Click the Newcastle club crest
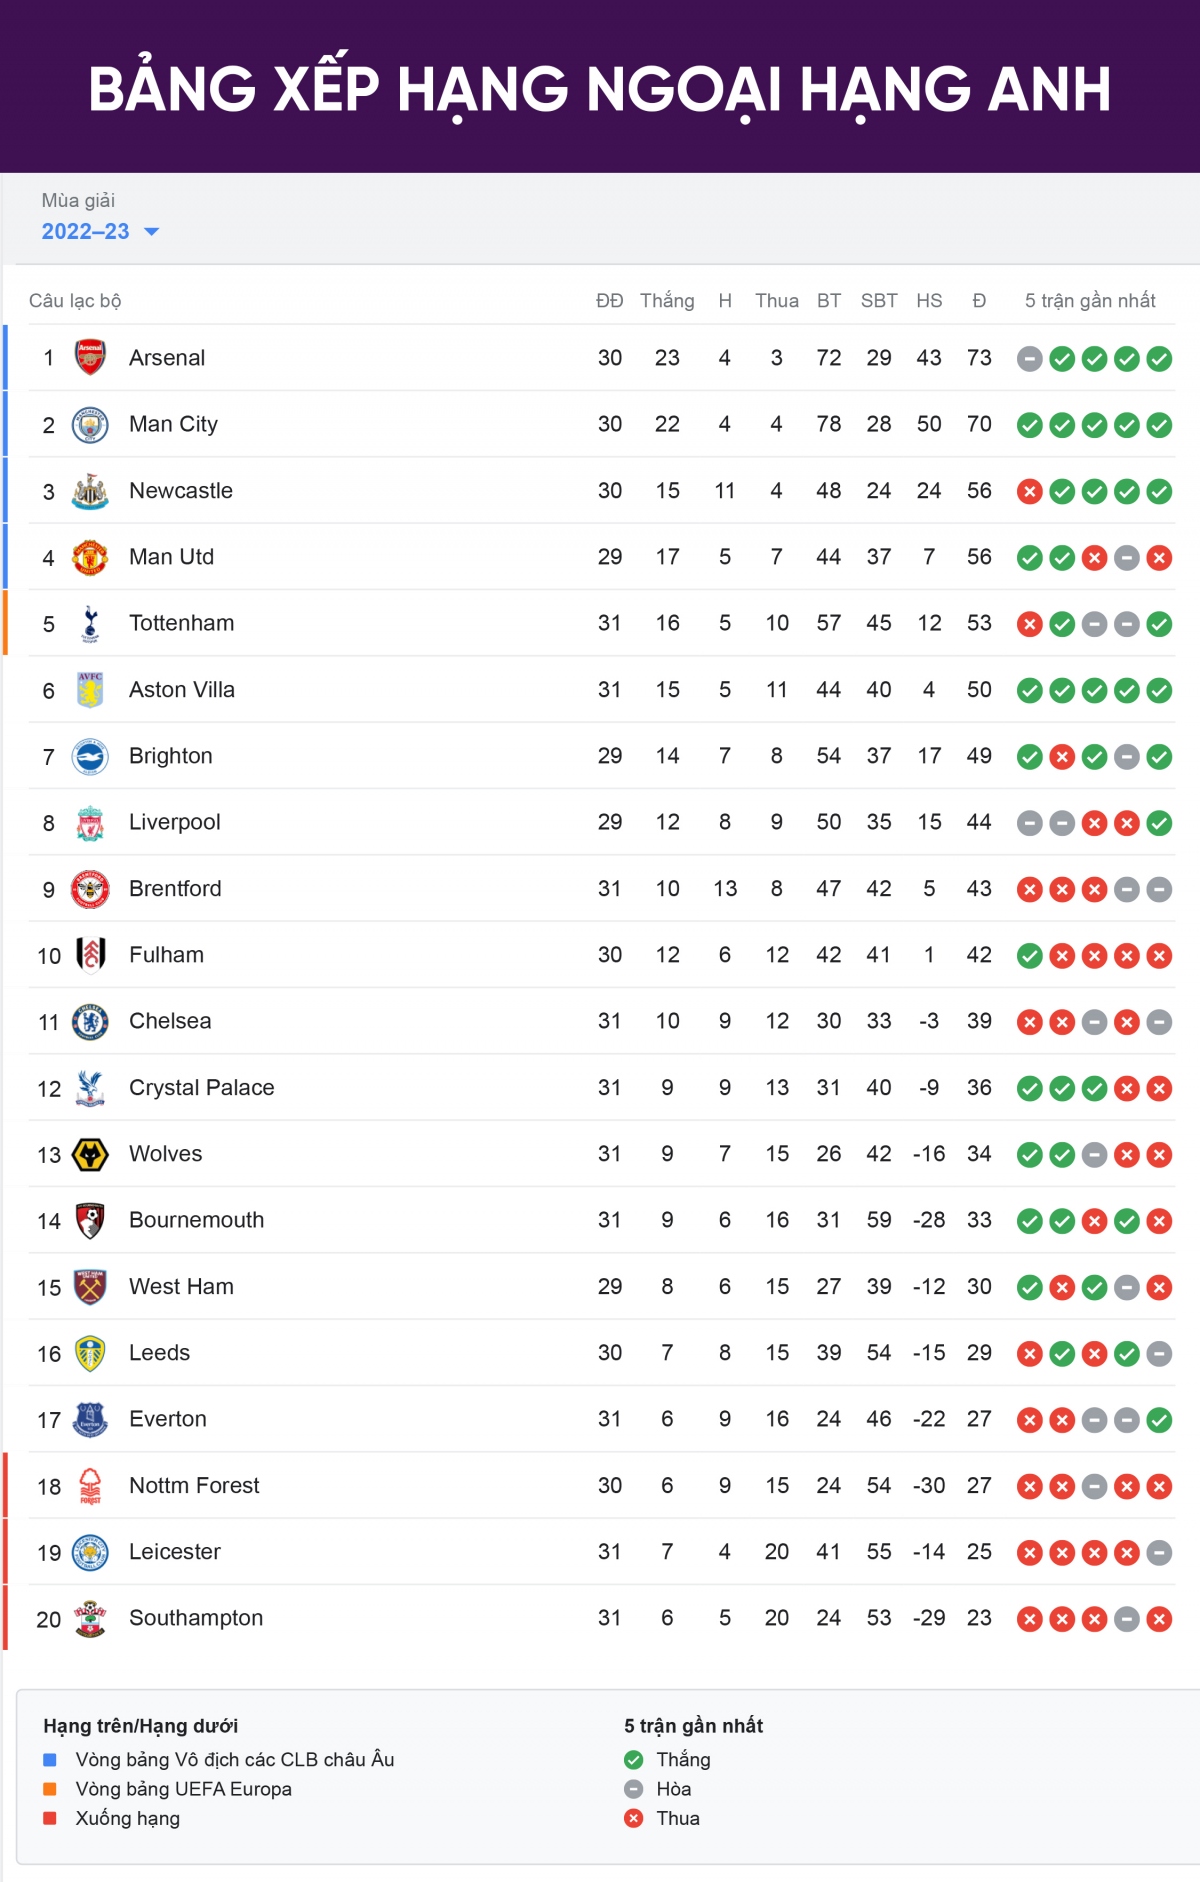This screenshot has height=1882, width=1200. [x=90, y=491]
